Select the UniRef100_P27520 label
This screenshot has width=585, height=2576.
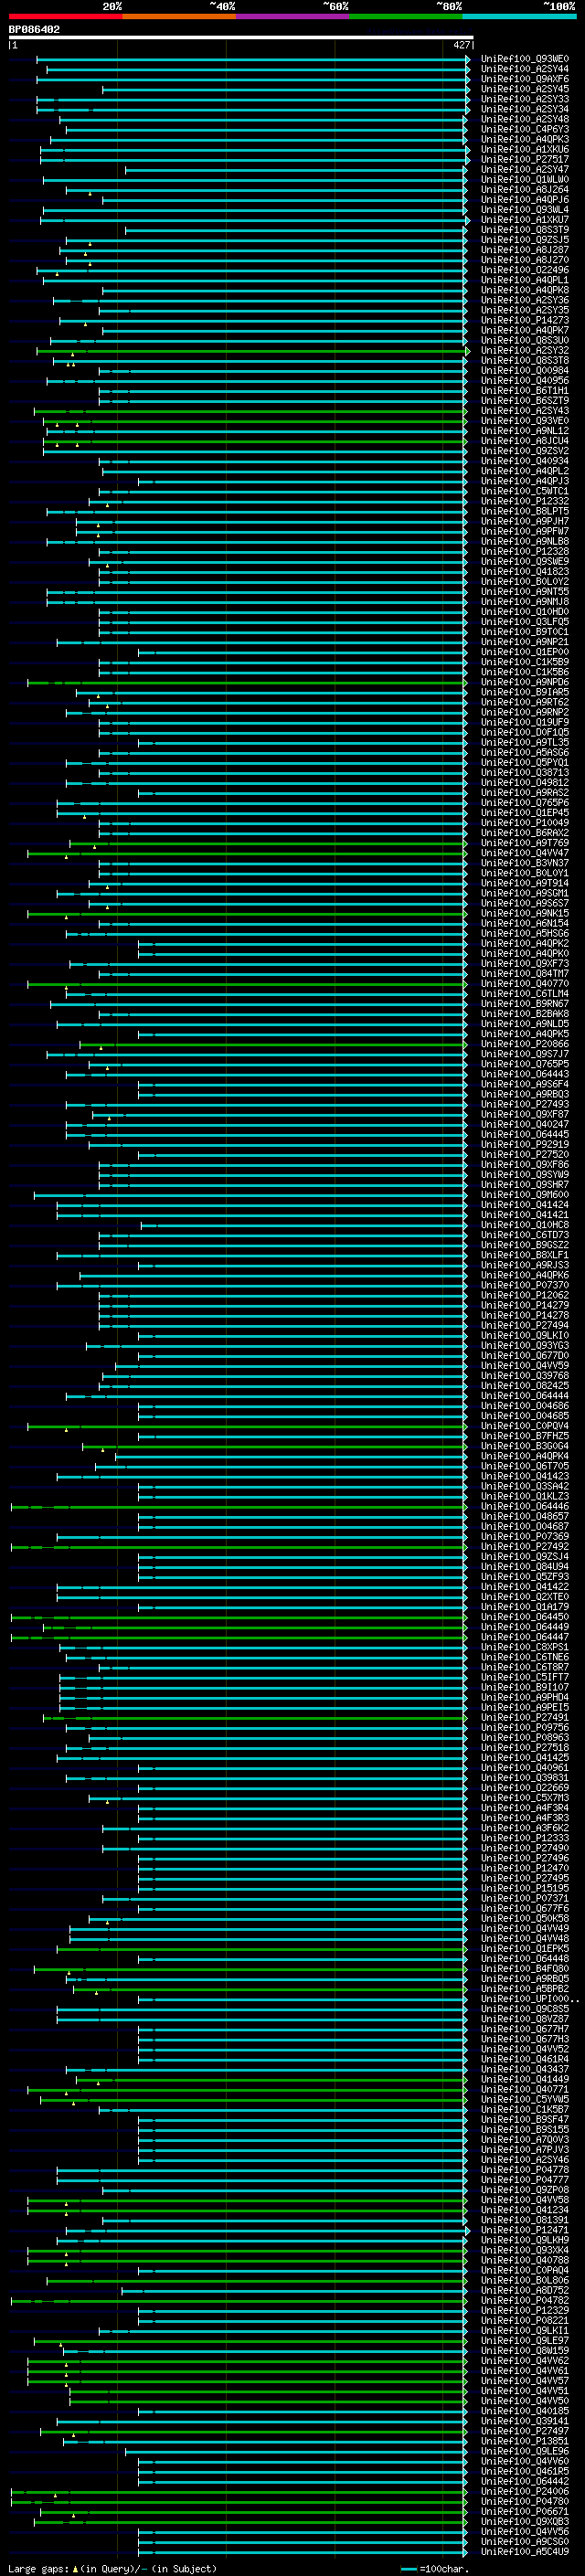[x=525, y=1155]
